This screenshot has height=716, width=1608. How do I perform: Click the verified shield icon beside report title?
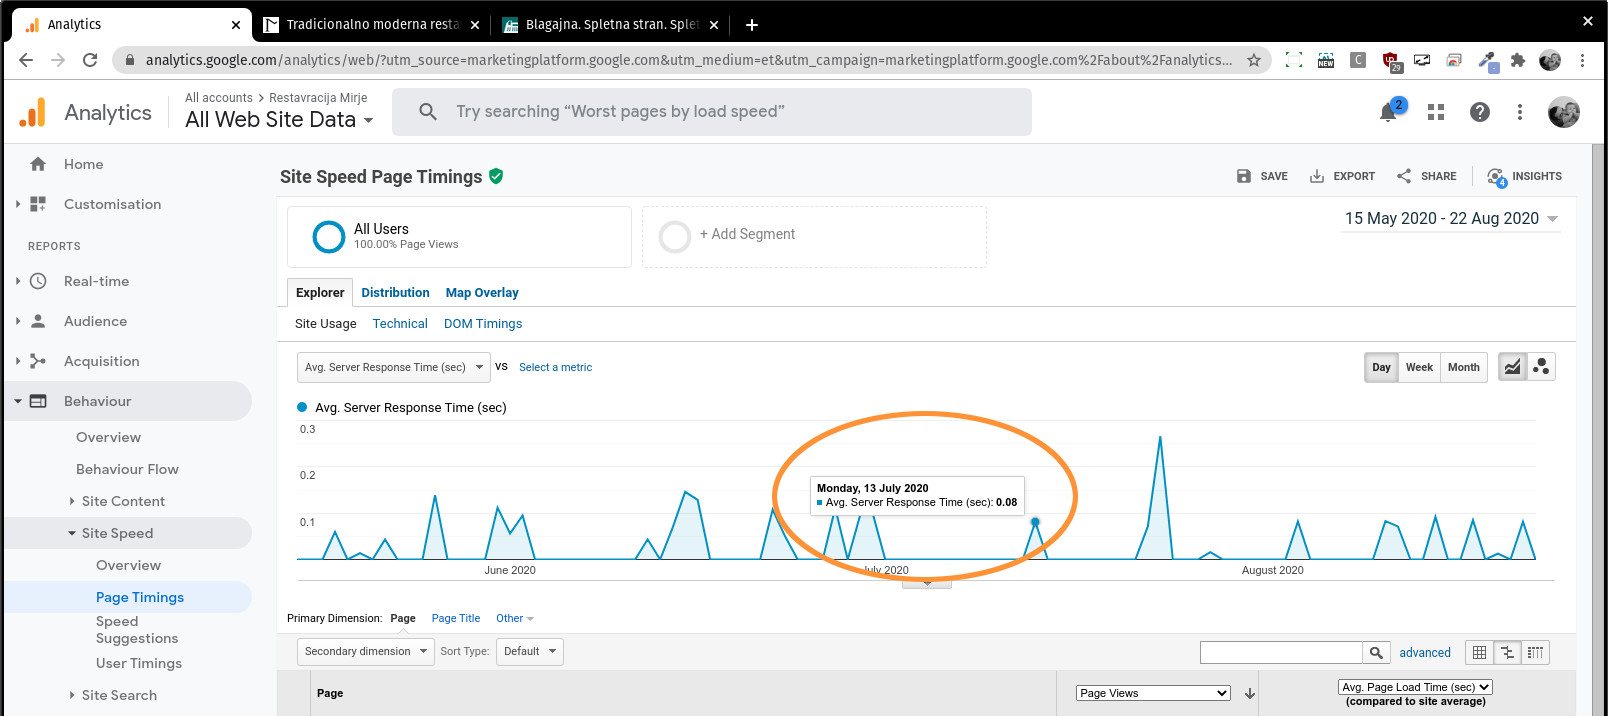pos(496,176)
